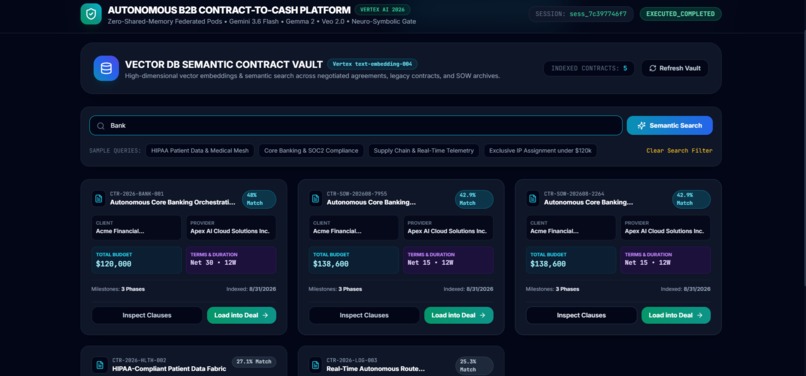
Task: Focus the search field containing Bank
Action: pyautogui.click(x=356, y=126)
